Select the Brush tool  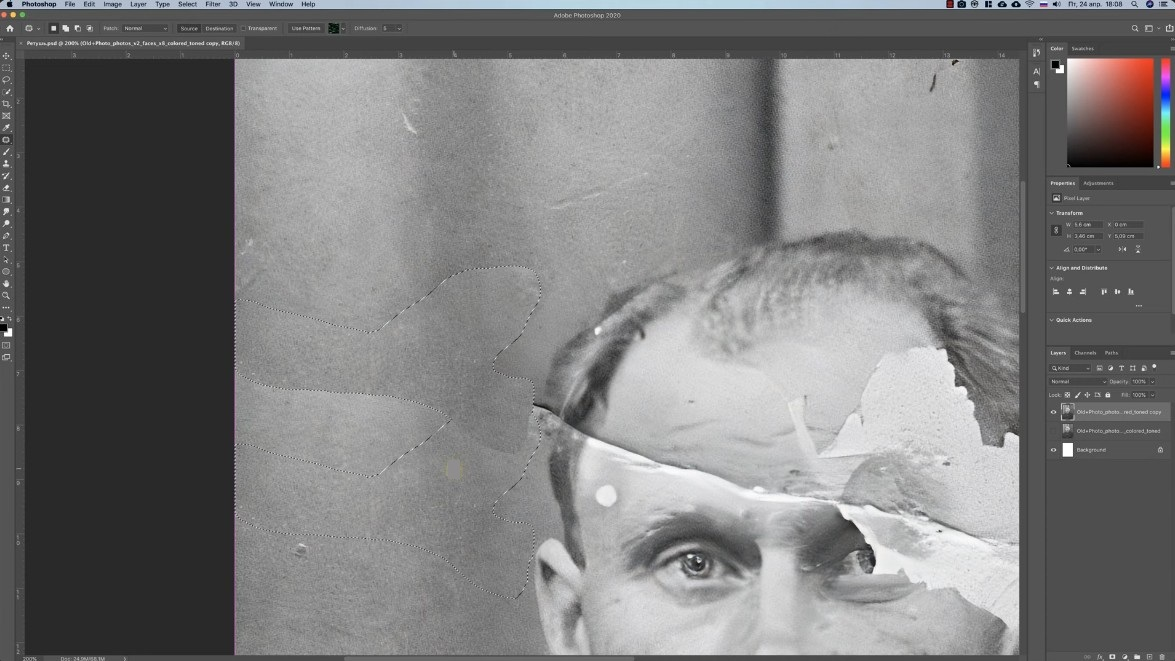click(7, 151)
